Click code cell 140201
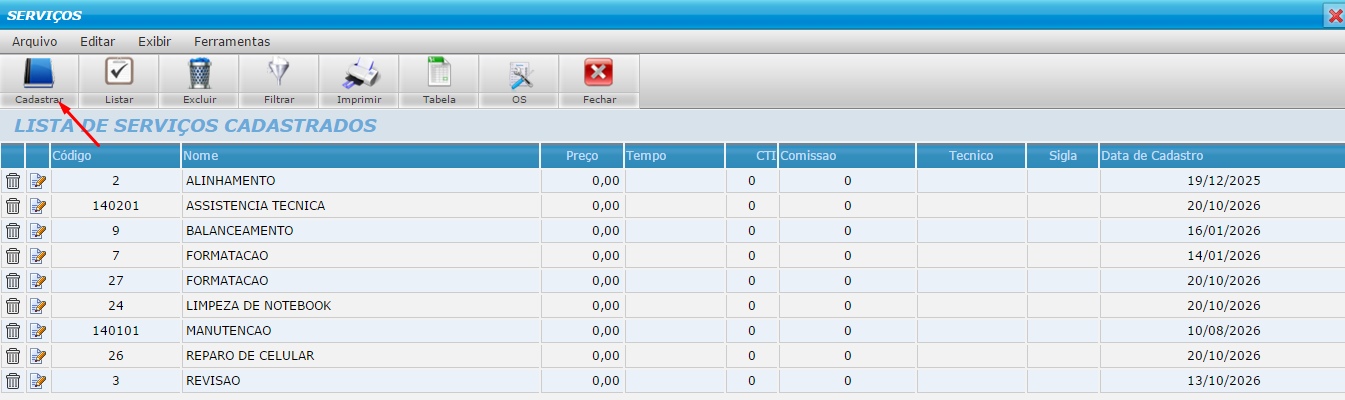This screenshot has height=400, width=1345. coord(115,206)
